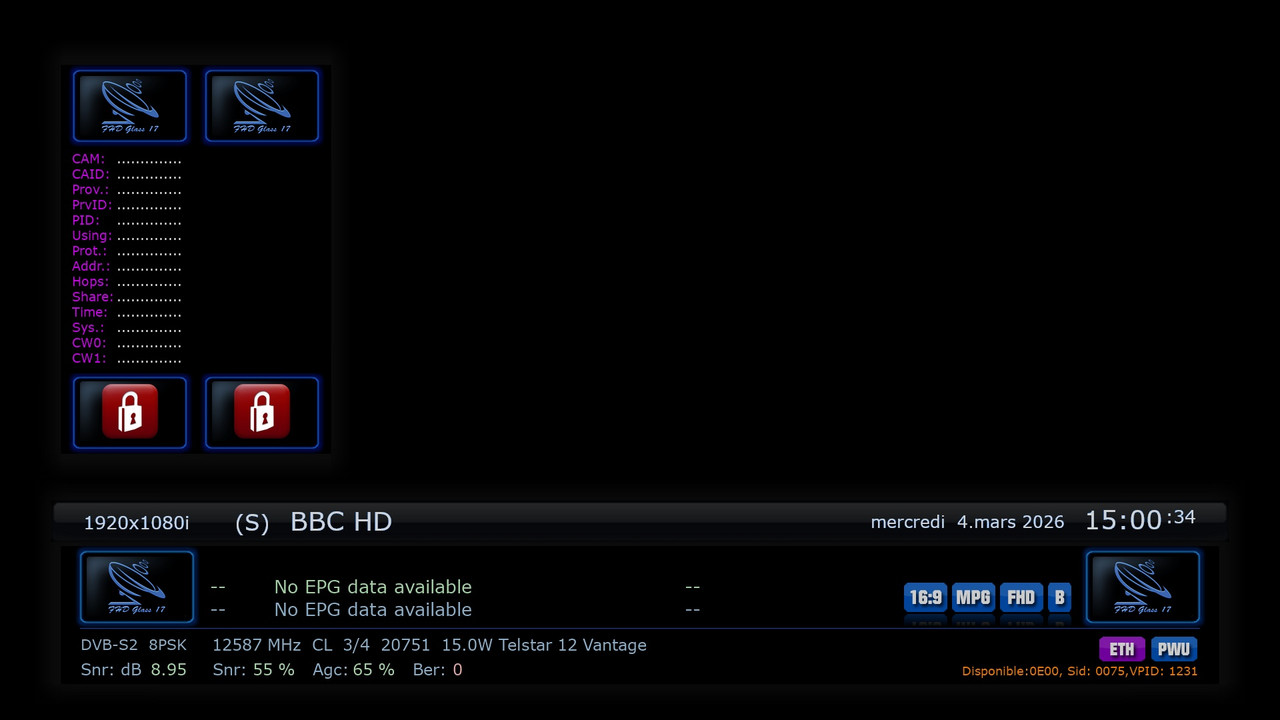The height and width of the screenshot is (720, 1280).
Task: Click the 15:00 clock display
Action: (x=1124, y=520)
